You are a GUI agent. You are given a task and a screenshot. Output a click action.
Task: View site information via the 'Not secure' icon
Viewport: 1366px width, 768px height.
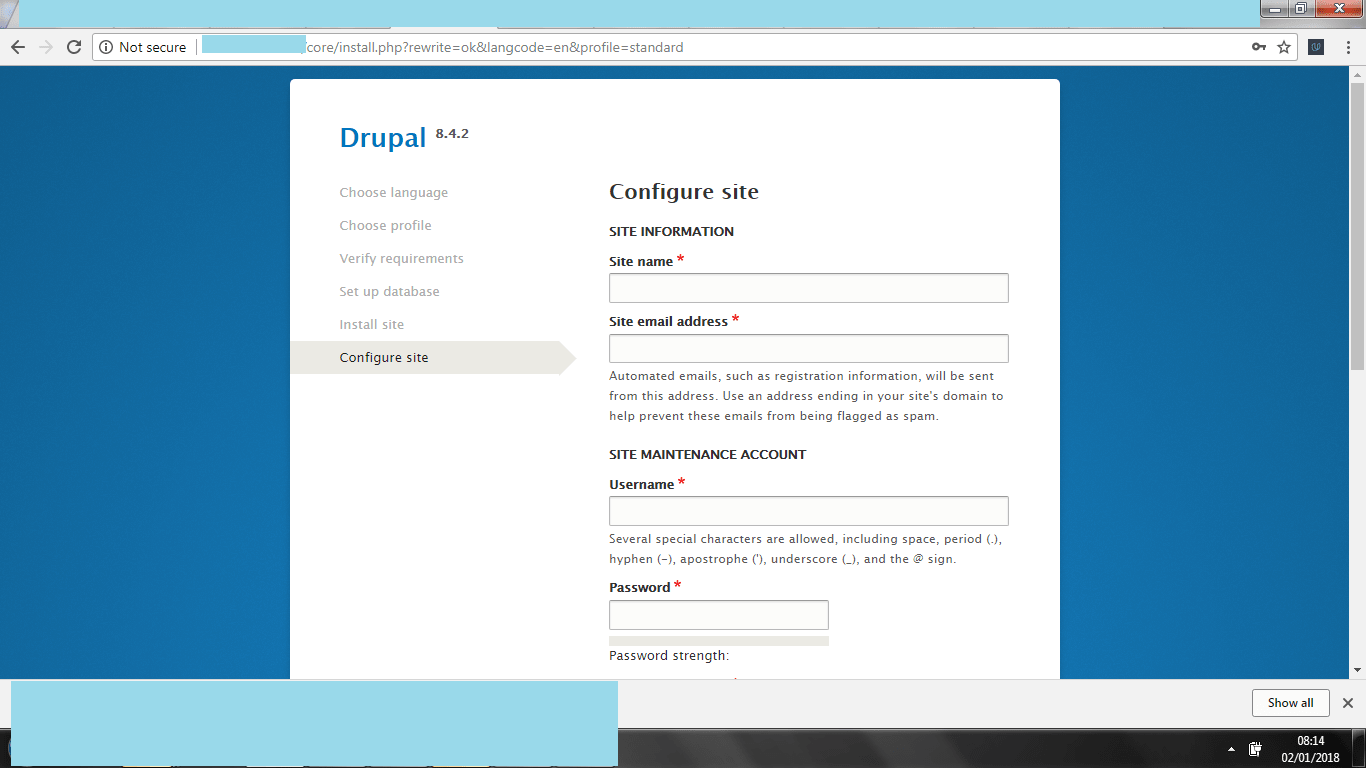click(x=106, y=47)
